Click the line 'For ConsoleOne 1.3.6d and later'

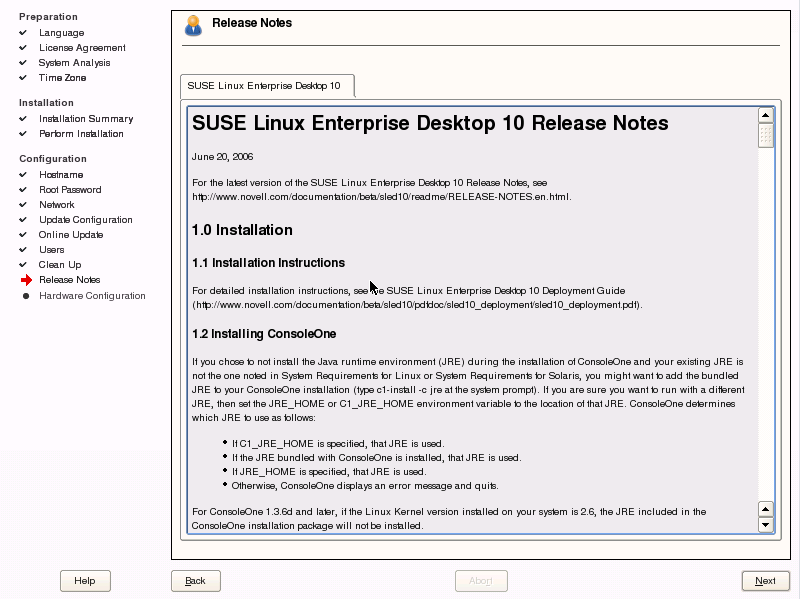pyautogui.click(x=449, y=512)
